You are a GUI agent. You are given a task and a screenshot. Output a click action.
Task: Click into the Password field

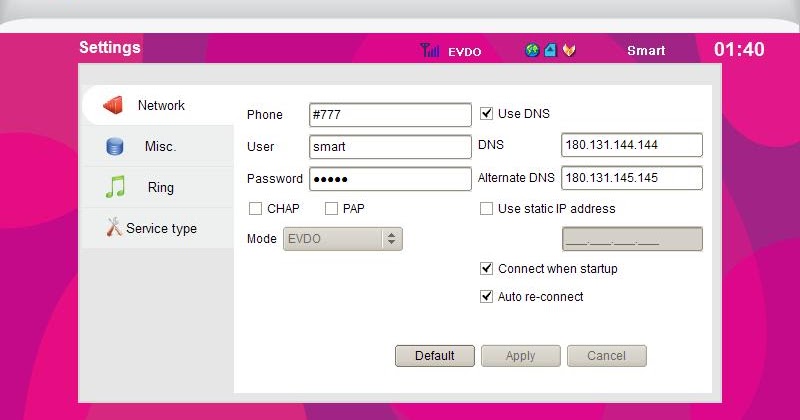tap(390, 179)
